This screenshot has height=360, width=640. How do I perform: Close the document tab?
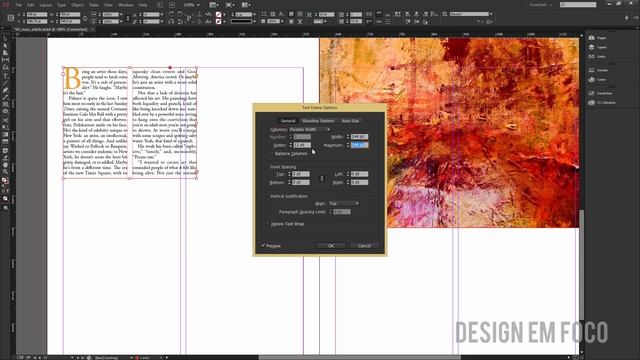pos(93,30)
